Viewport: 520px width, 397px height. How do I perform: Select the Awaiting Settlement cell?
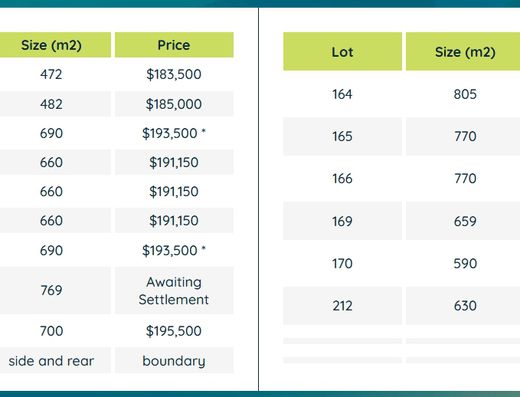[174, 290]
